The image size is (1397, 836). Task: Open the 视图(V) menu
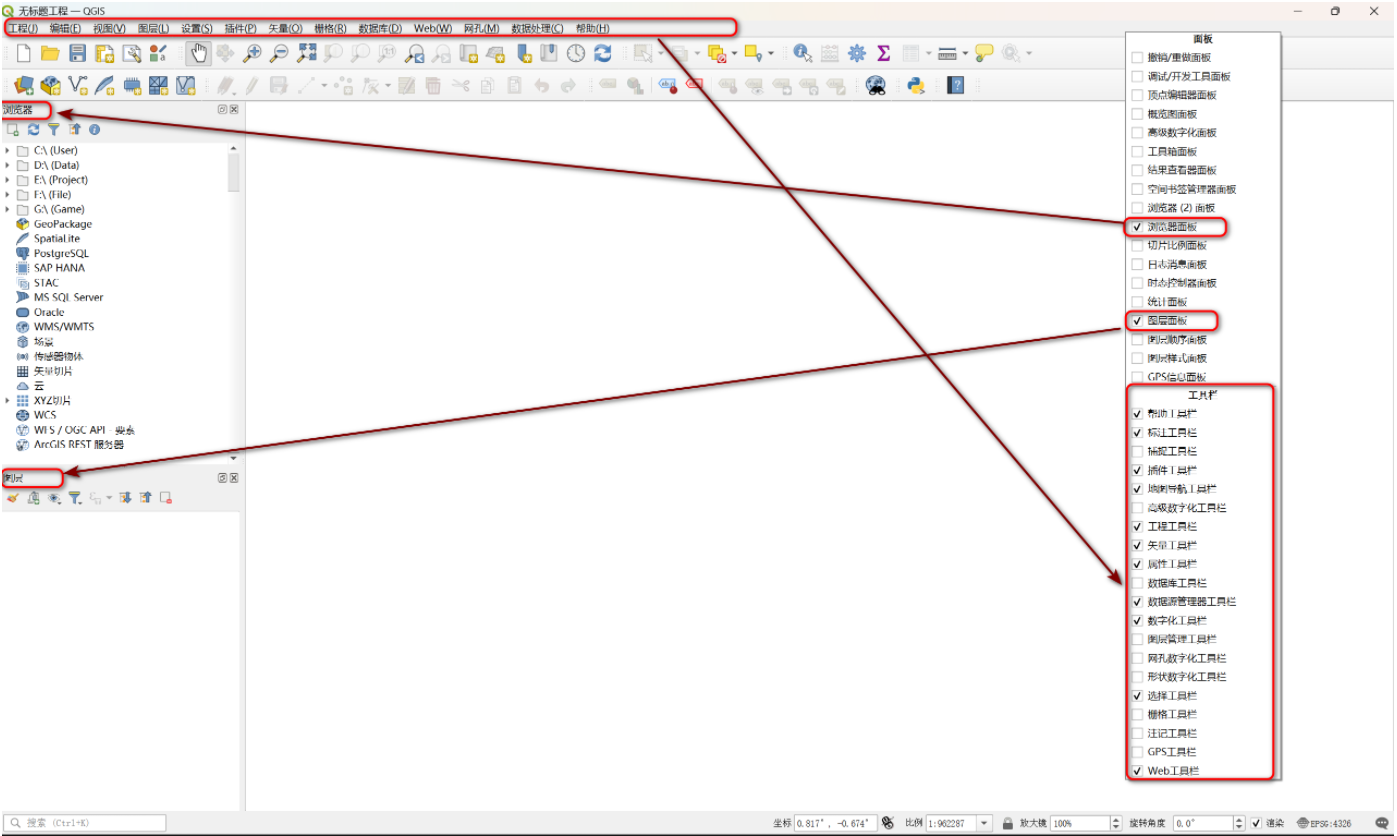tap(109, 28)
